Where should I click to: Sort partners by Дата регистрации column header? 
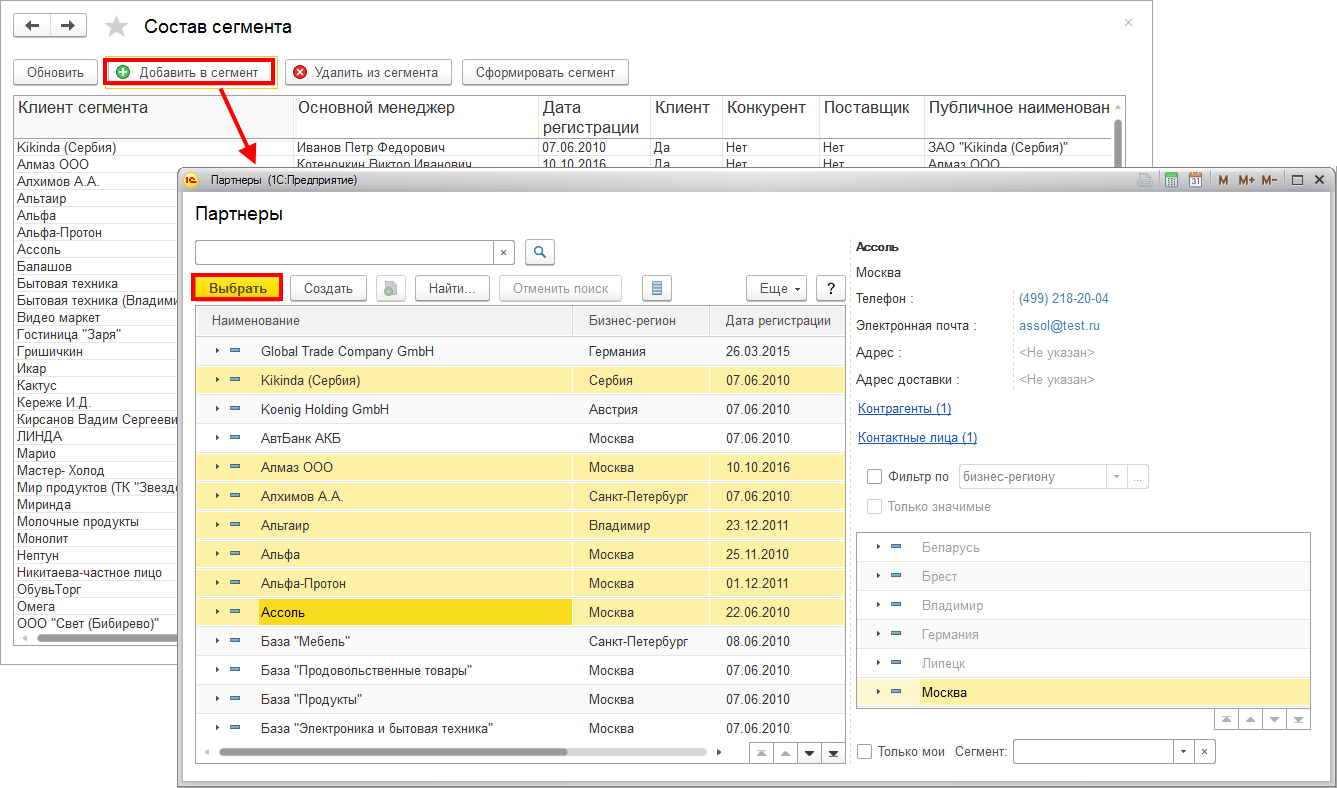tap(777, 321)
